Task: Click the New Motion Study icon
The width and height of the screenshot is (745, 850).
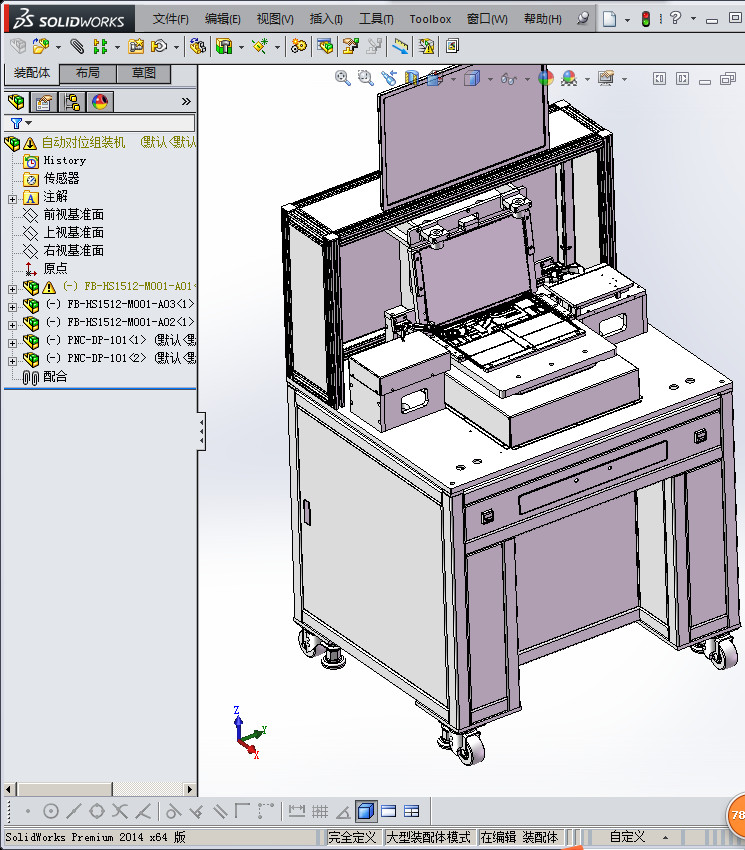Action: coord(298,46)
